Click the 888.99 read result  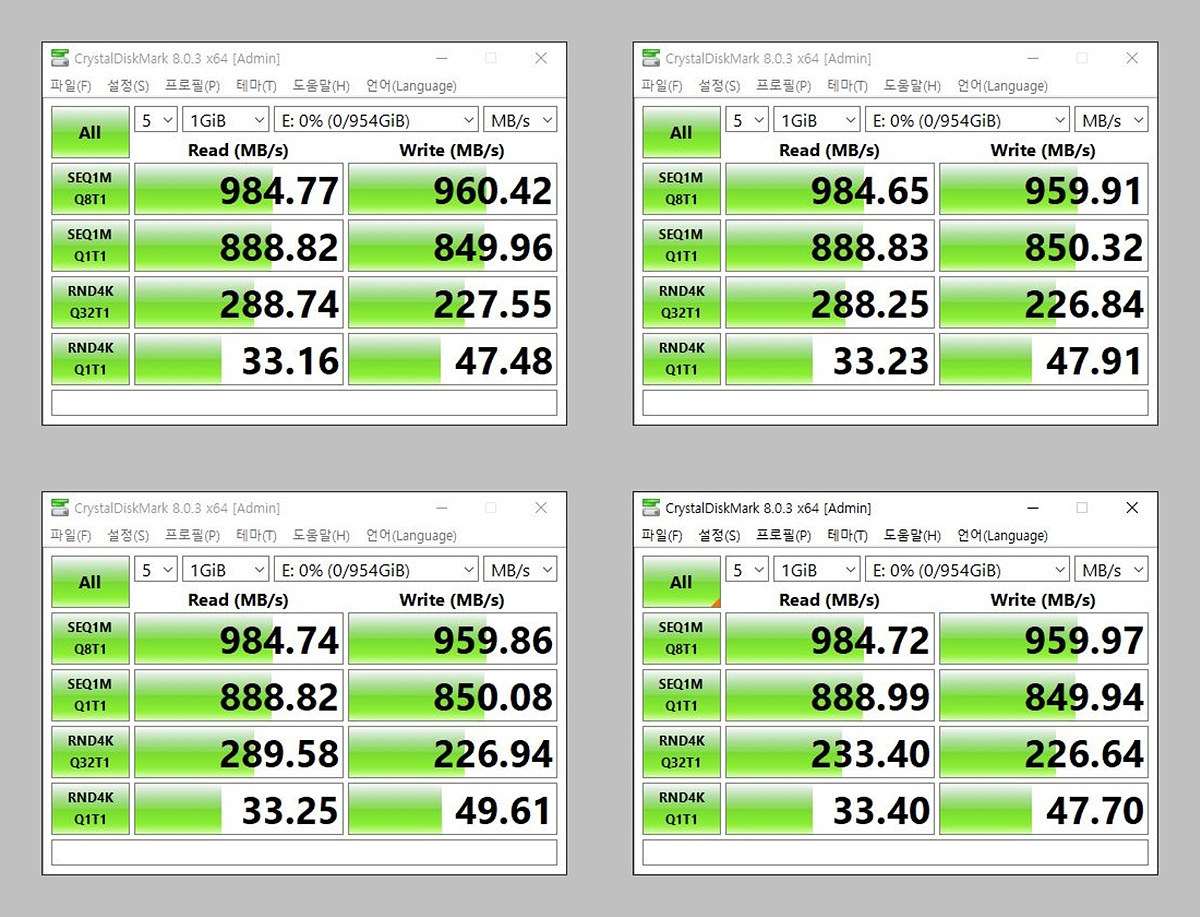830,696
